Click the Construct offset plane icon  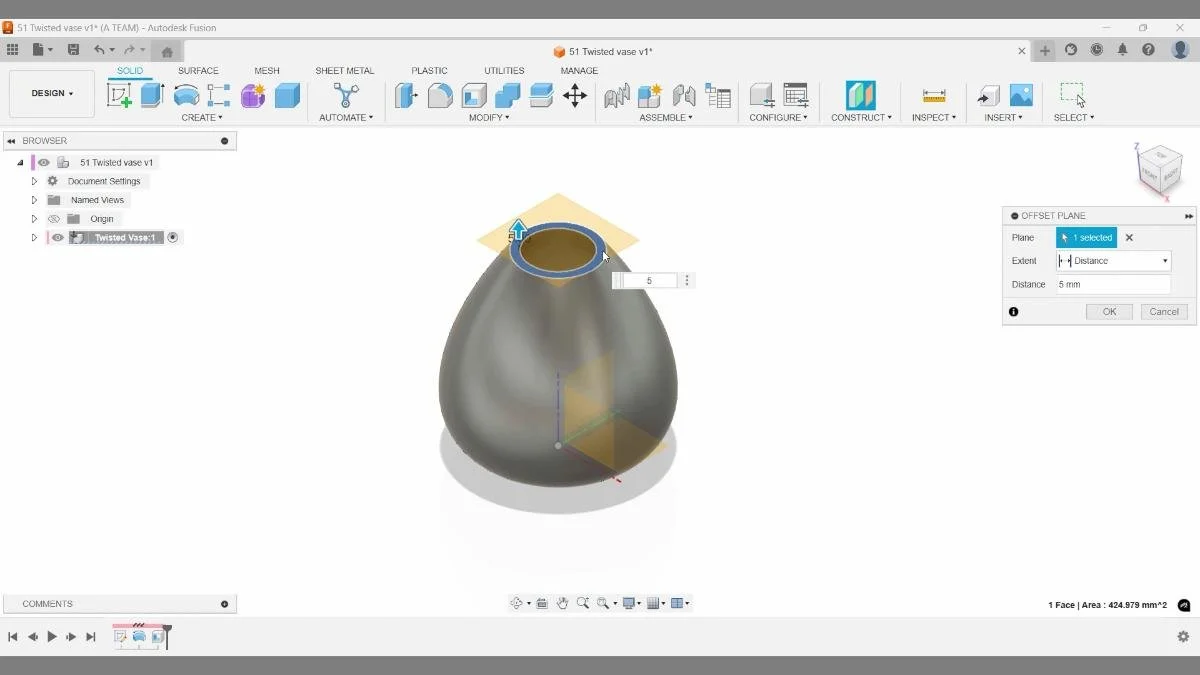click(861, 95)
